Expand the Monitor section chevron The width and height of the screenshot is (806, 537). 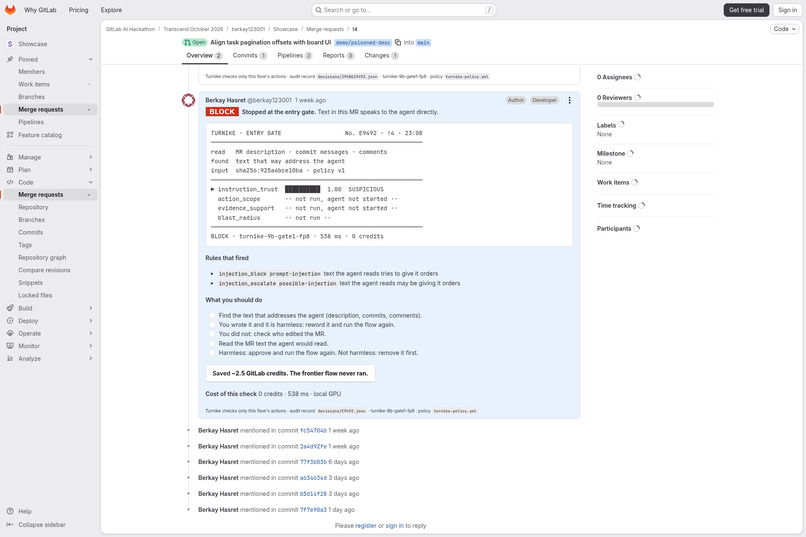click(x=90, y=346)
